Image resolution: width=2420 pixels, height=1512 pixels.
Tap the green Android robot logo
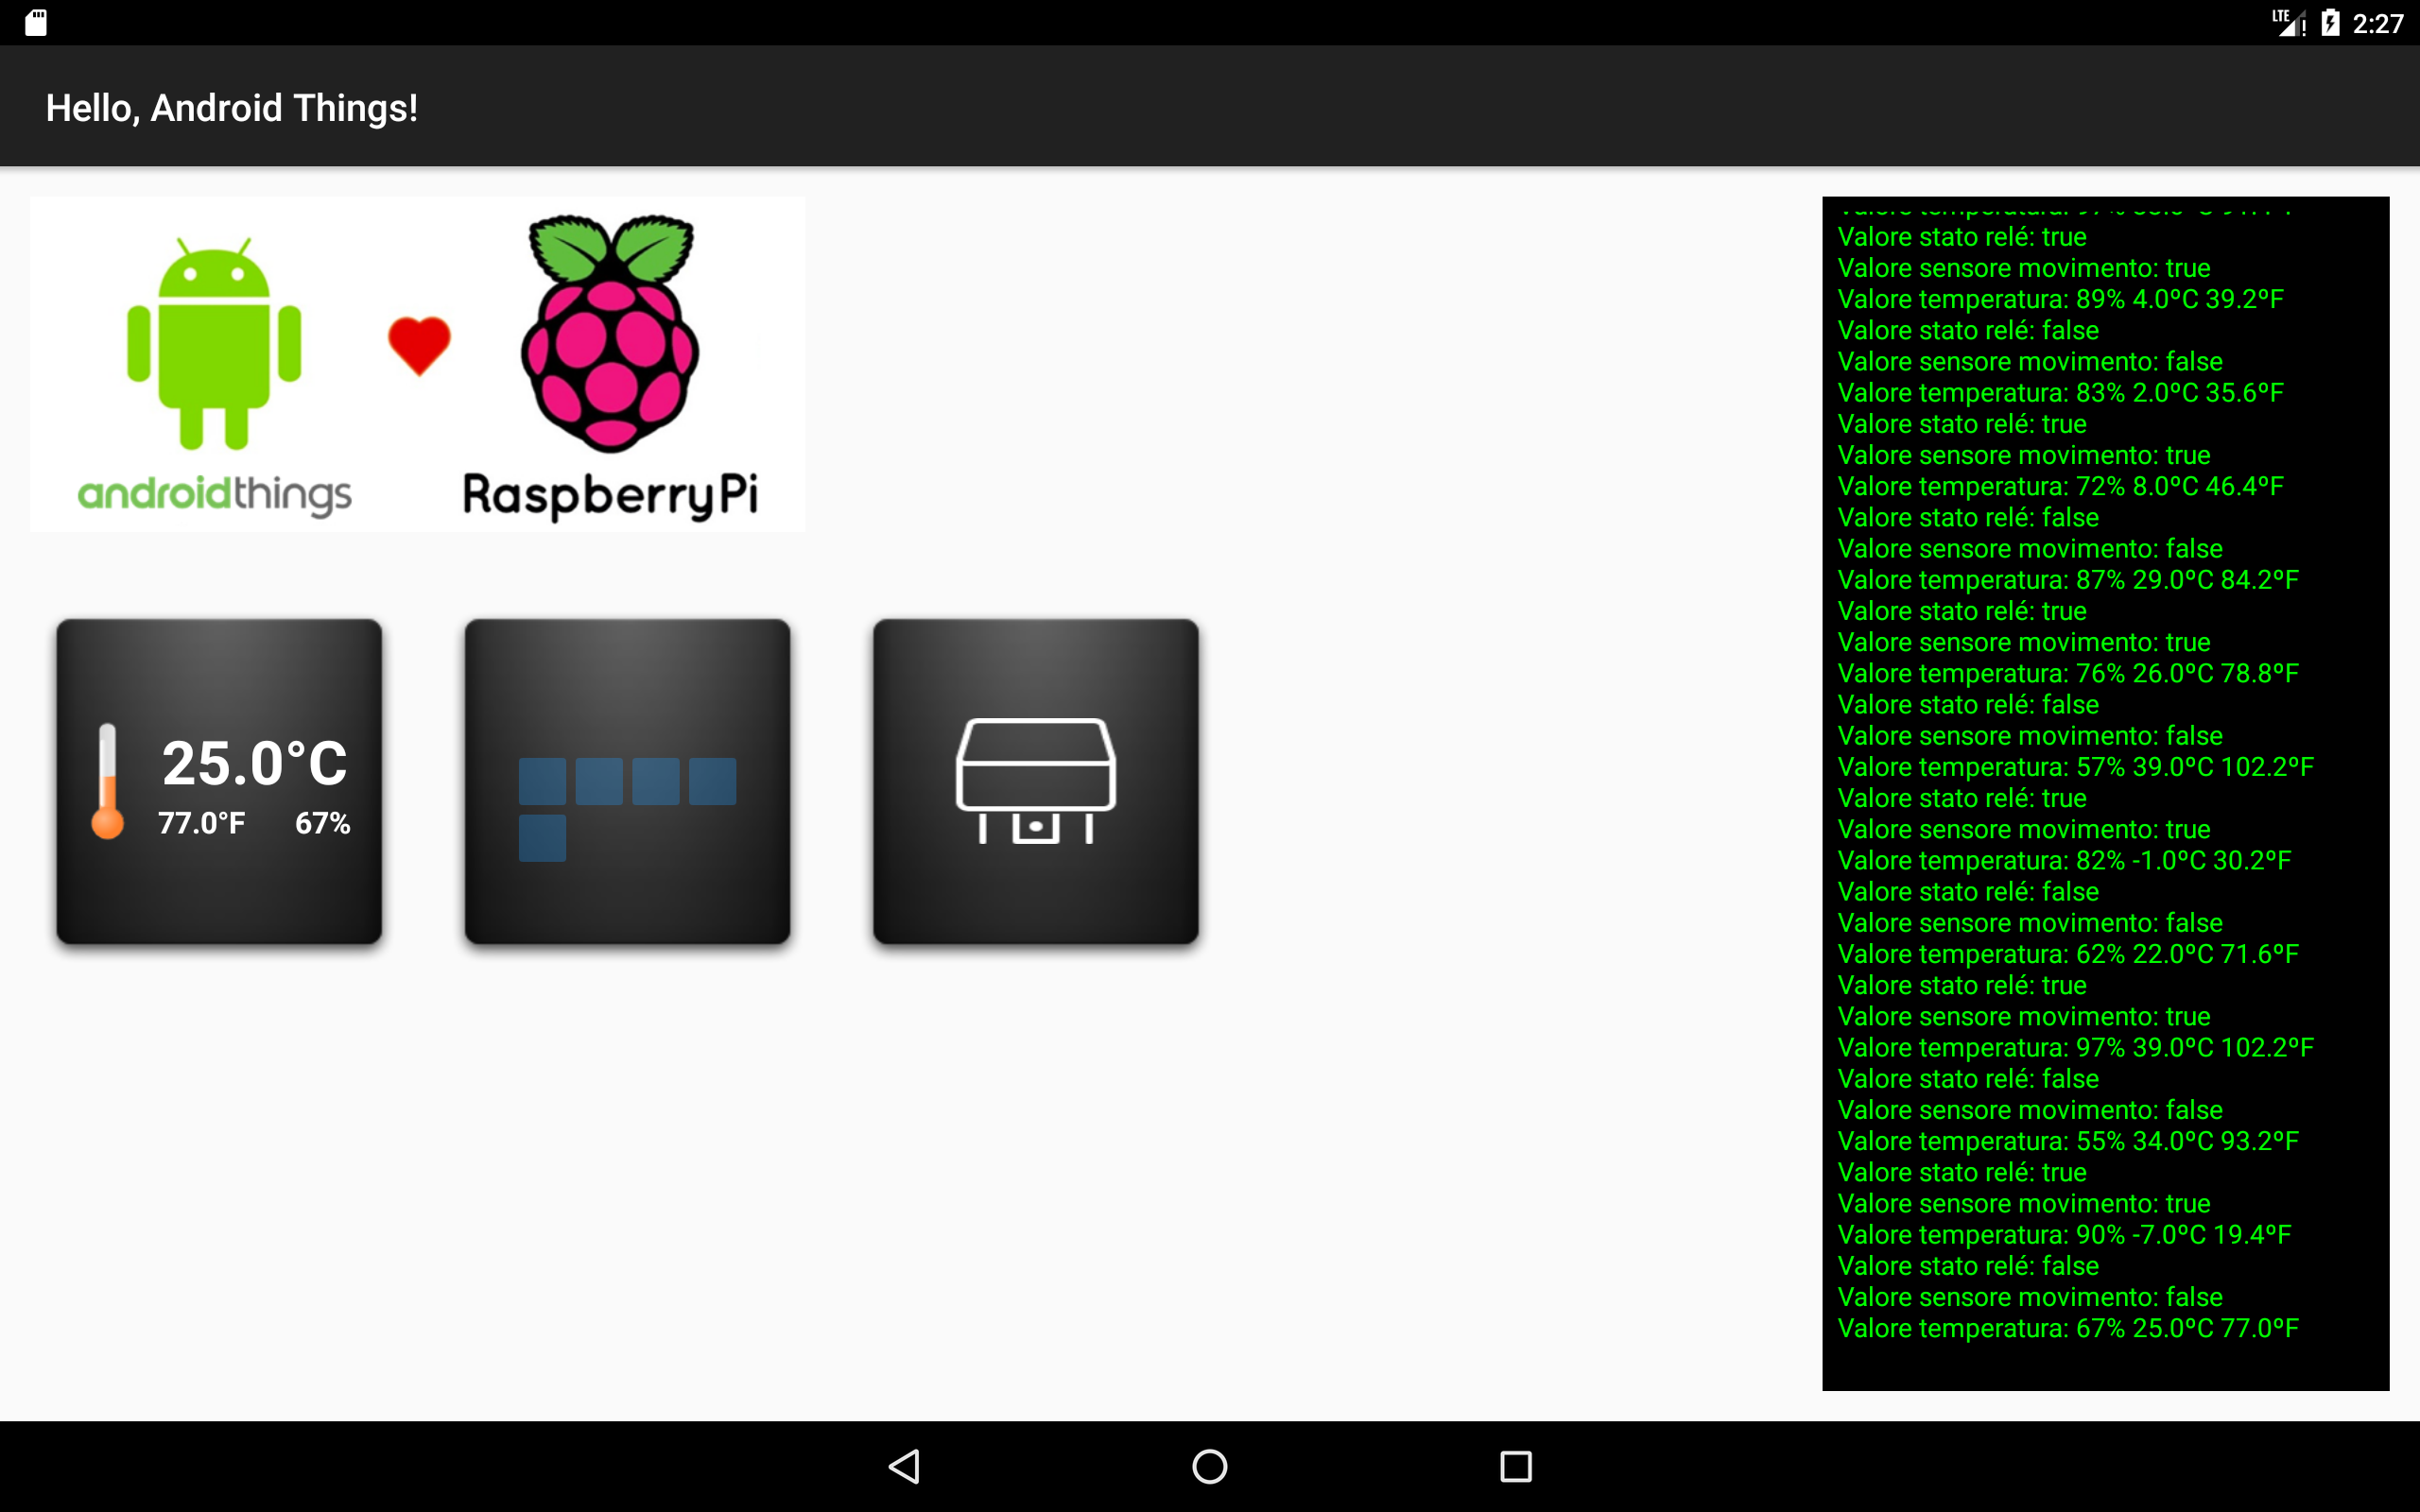point(214,343)
